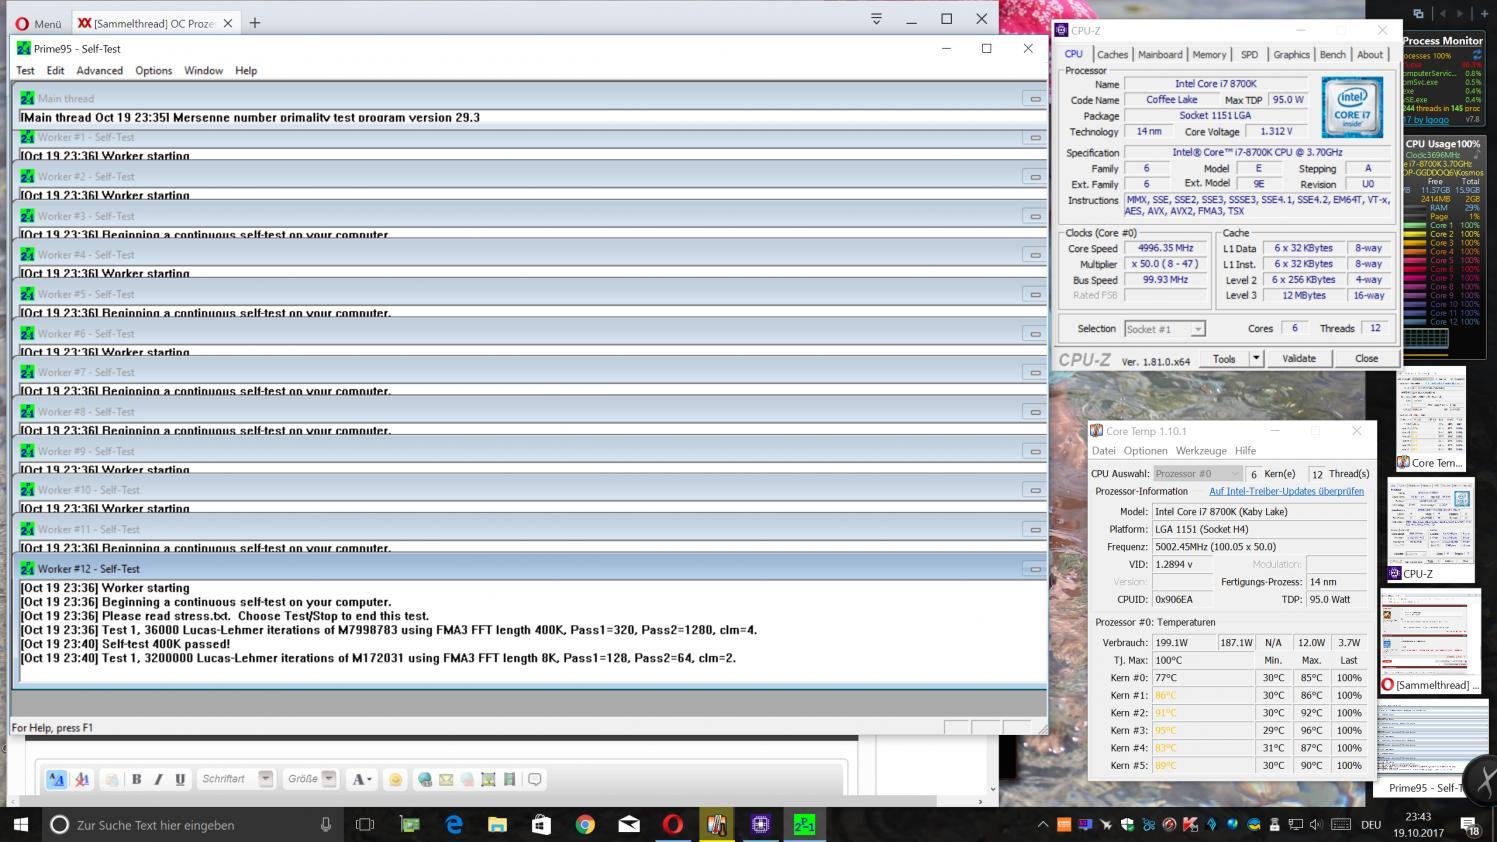Open the Größe font size dropdown

(x=311, y=779)
